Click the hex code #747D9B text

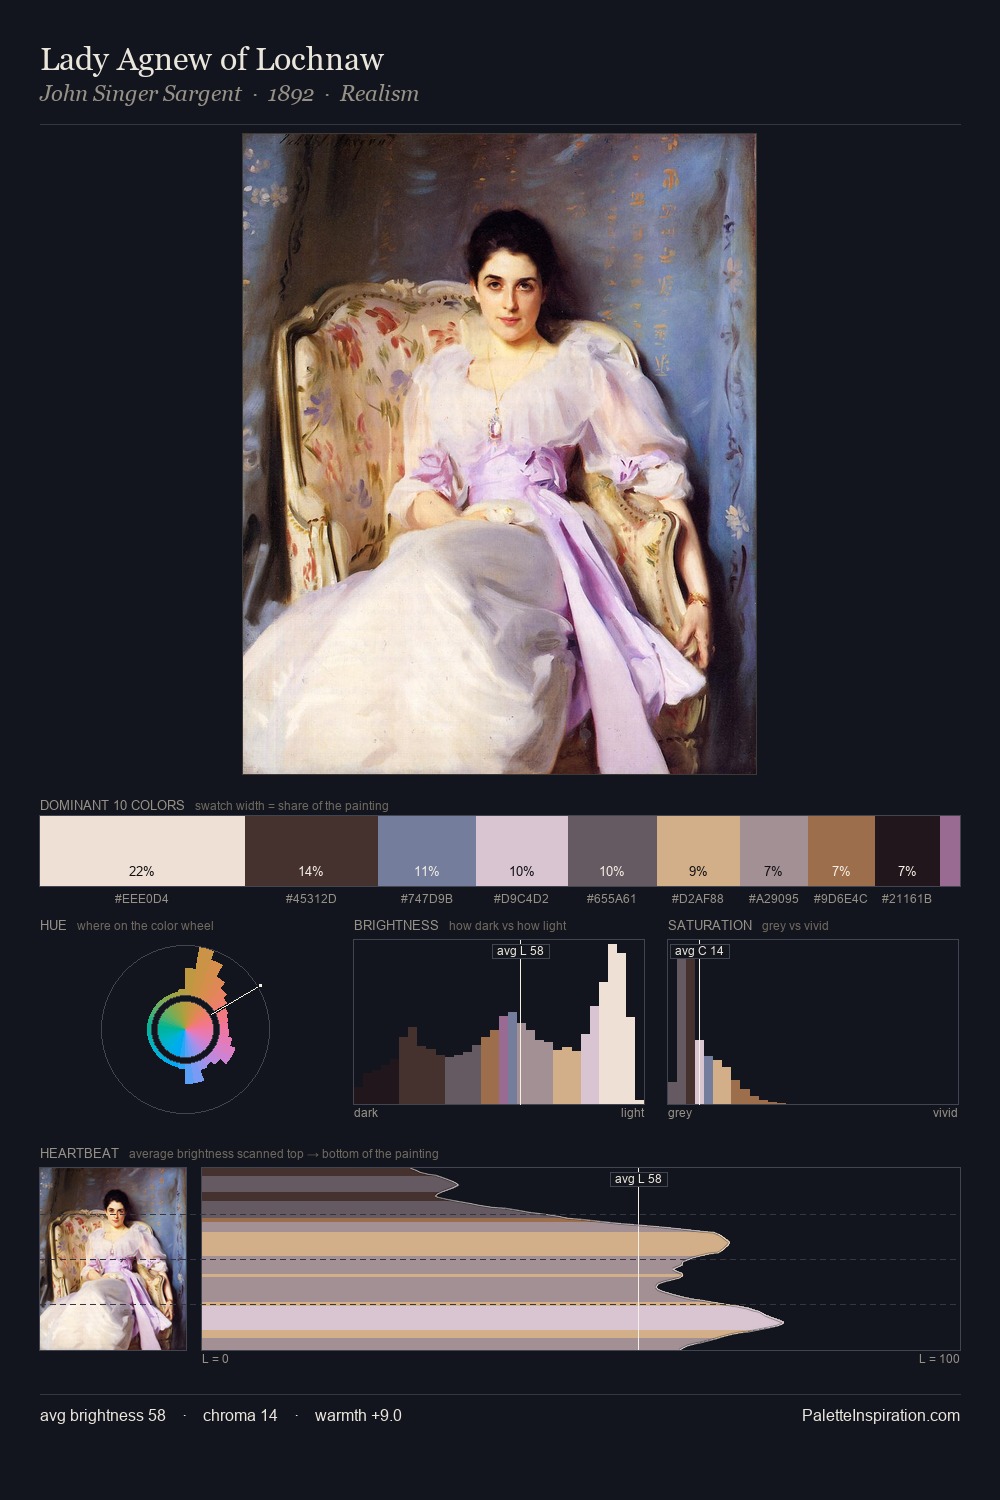(427, 899)
